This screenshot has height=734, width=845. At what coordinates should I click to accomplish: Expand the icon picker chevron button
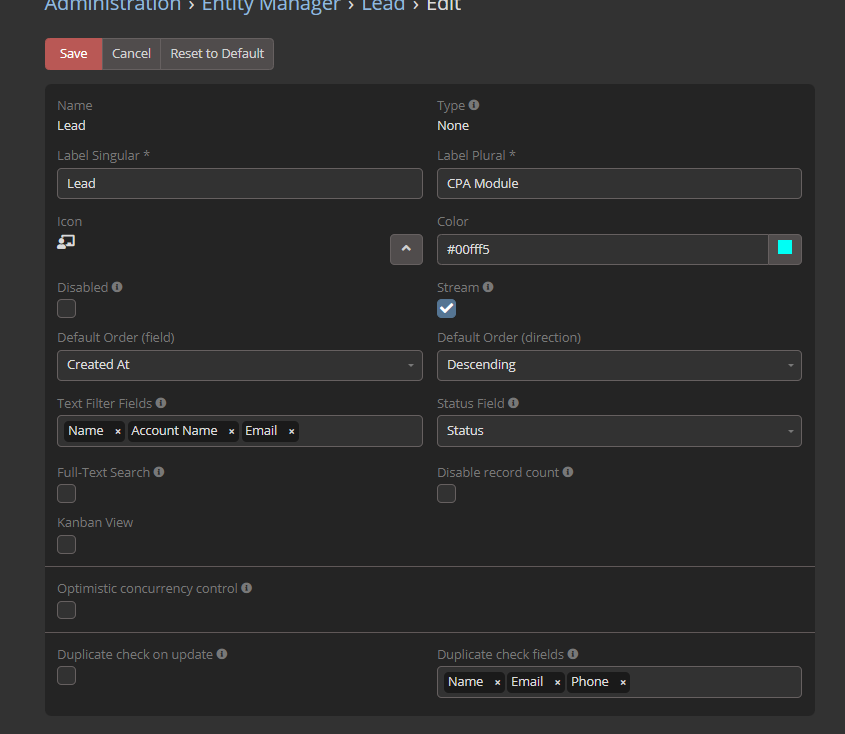406,250
